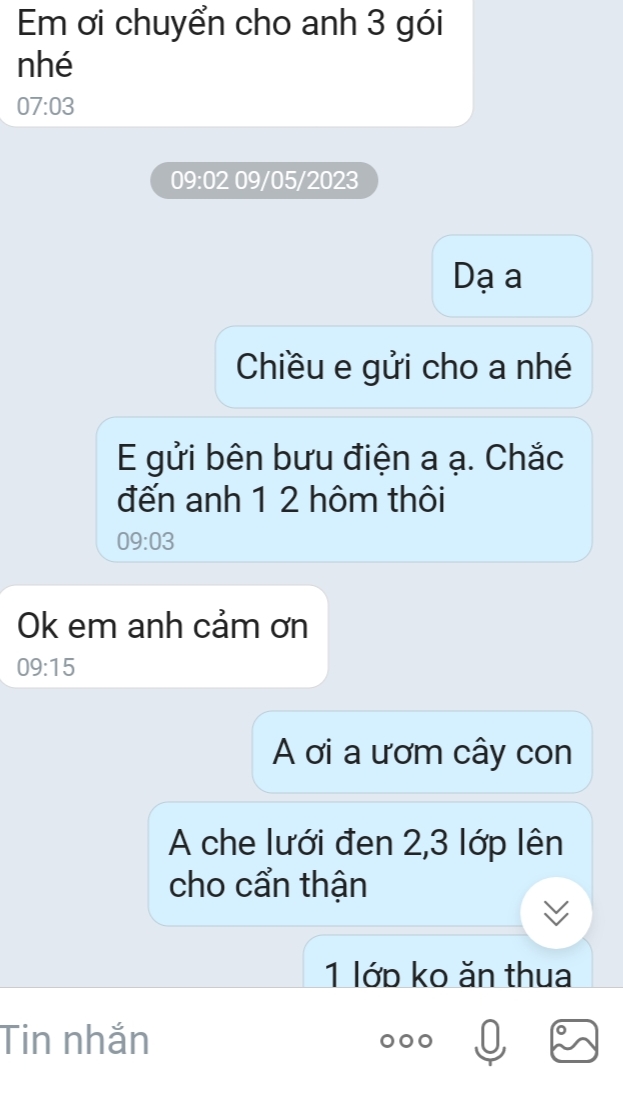
Task: Jump to latest messages with double-chevron button
Action: tap(556, 913)
